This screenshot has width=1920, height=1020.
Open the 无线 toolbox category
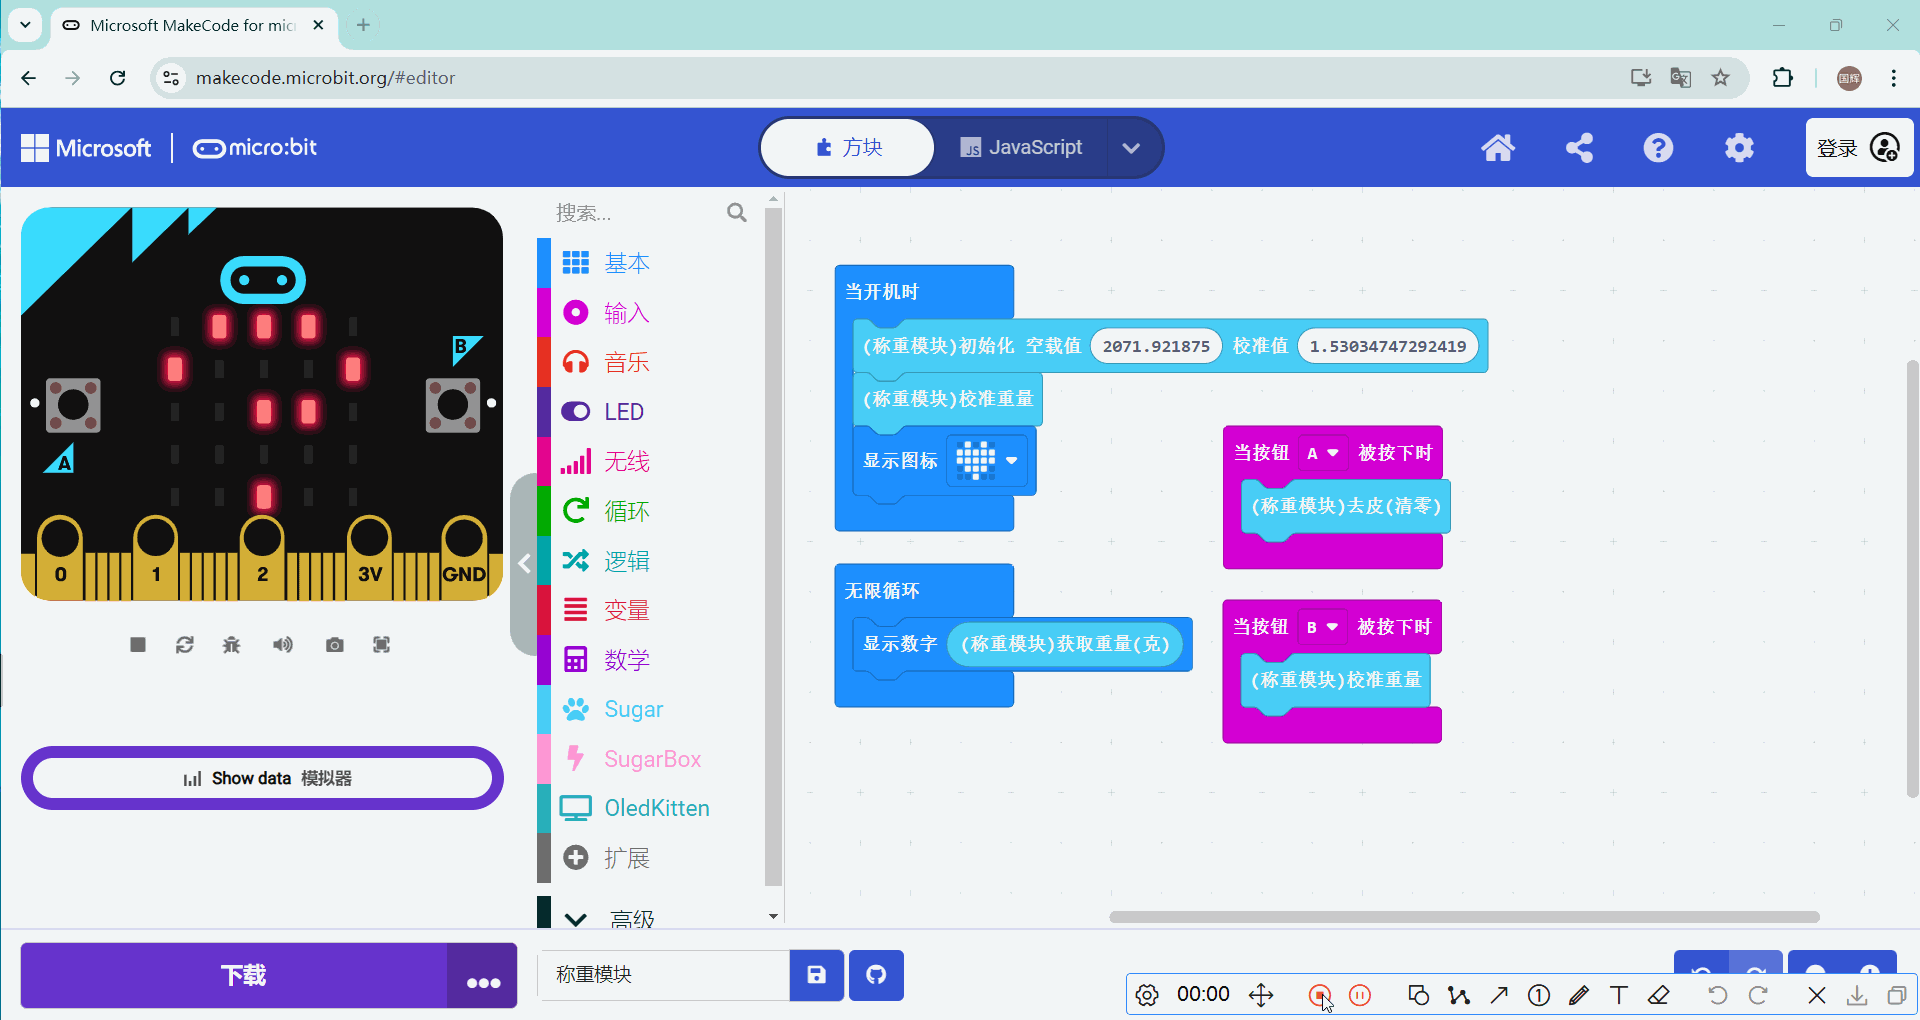click(651, 461)
